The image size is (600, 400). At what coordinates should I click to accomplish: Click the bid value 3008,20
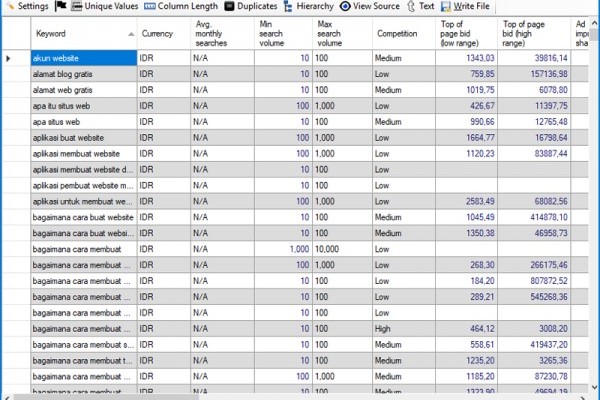coord(553,329)
